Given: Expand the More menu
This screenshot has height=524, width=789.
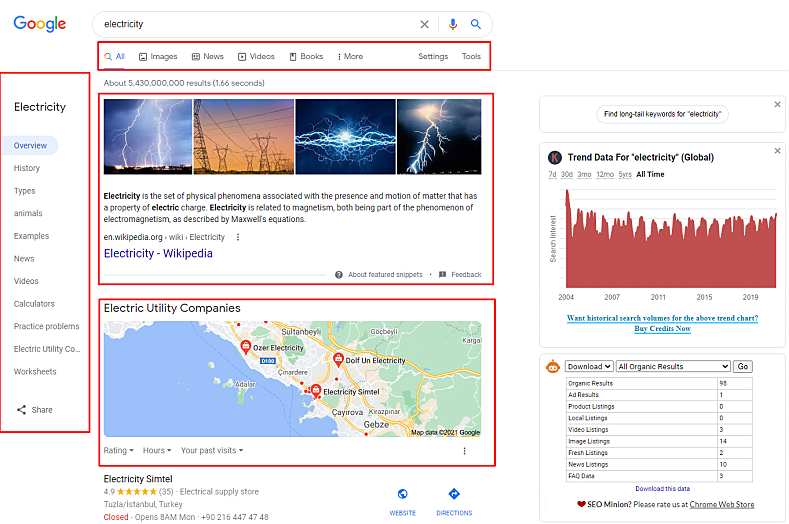Looking at the screenshot, I should tap(350, 56).
